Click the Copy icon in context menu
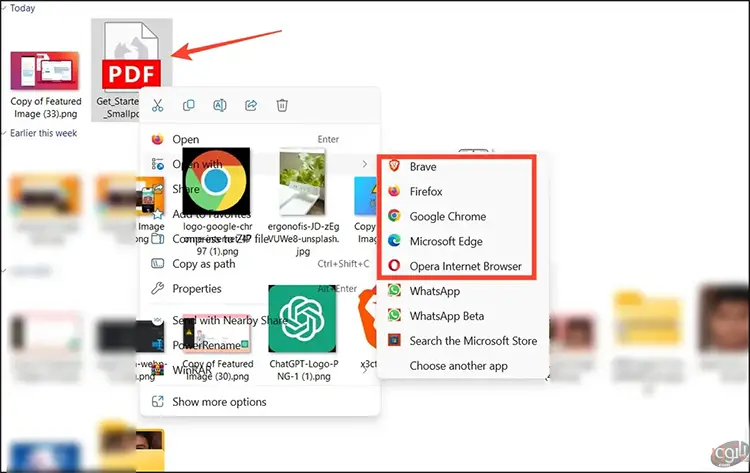This screenshot has width=750, height=473. tap(188, 105)
